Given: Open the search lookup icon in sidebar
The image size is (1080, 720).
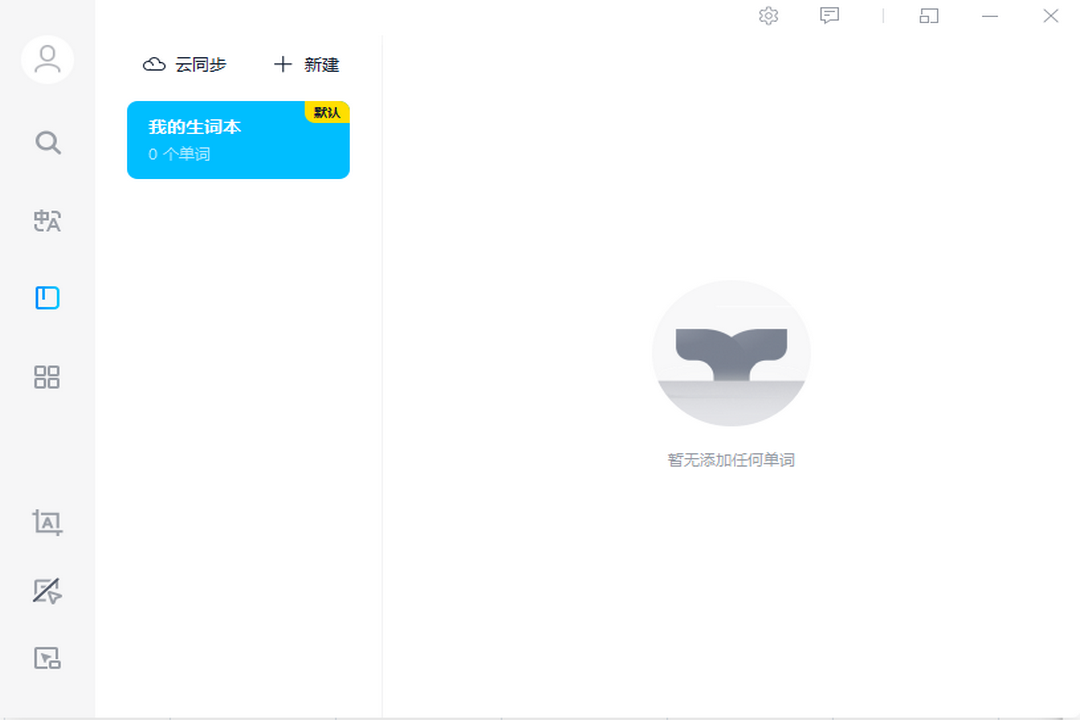Looking at the screenshot, I should pos(47,142).
